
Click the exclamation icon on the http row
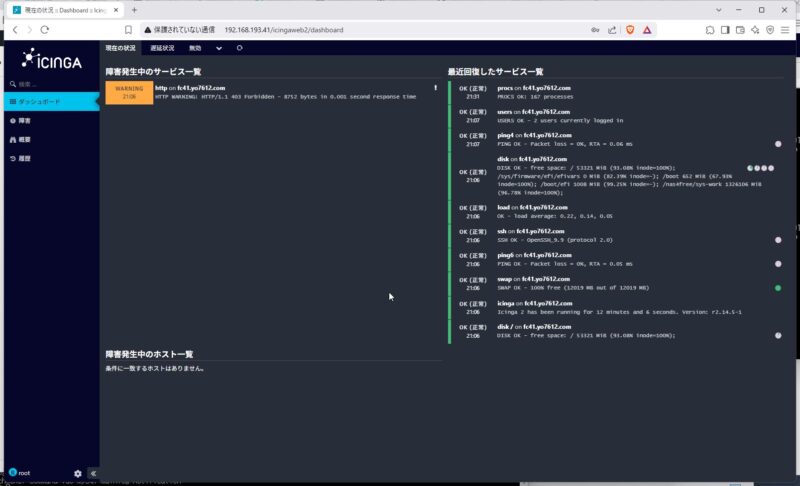435,88
